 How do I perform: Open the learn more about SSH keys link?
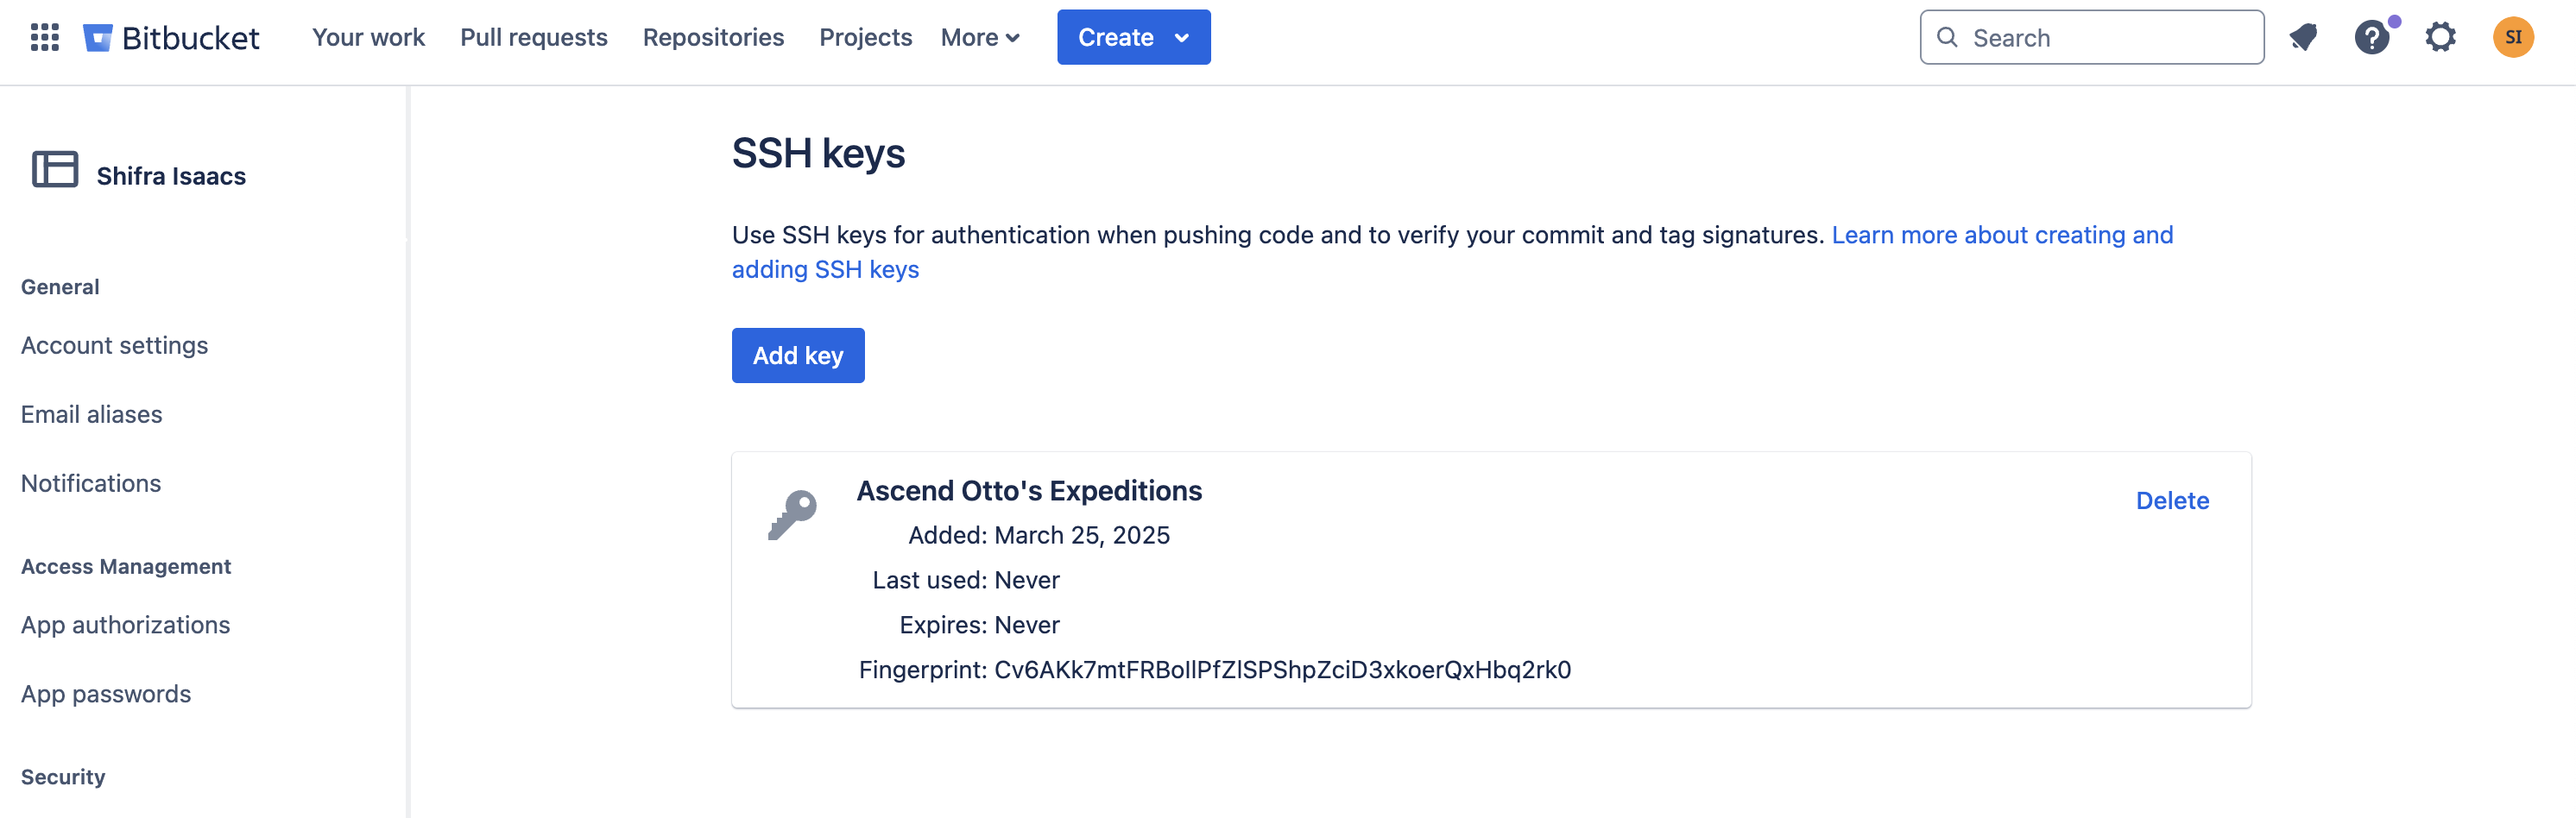tap(2001, 235)
